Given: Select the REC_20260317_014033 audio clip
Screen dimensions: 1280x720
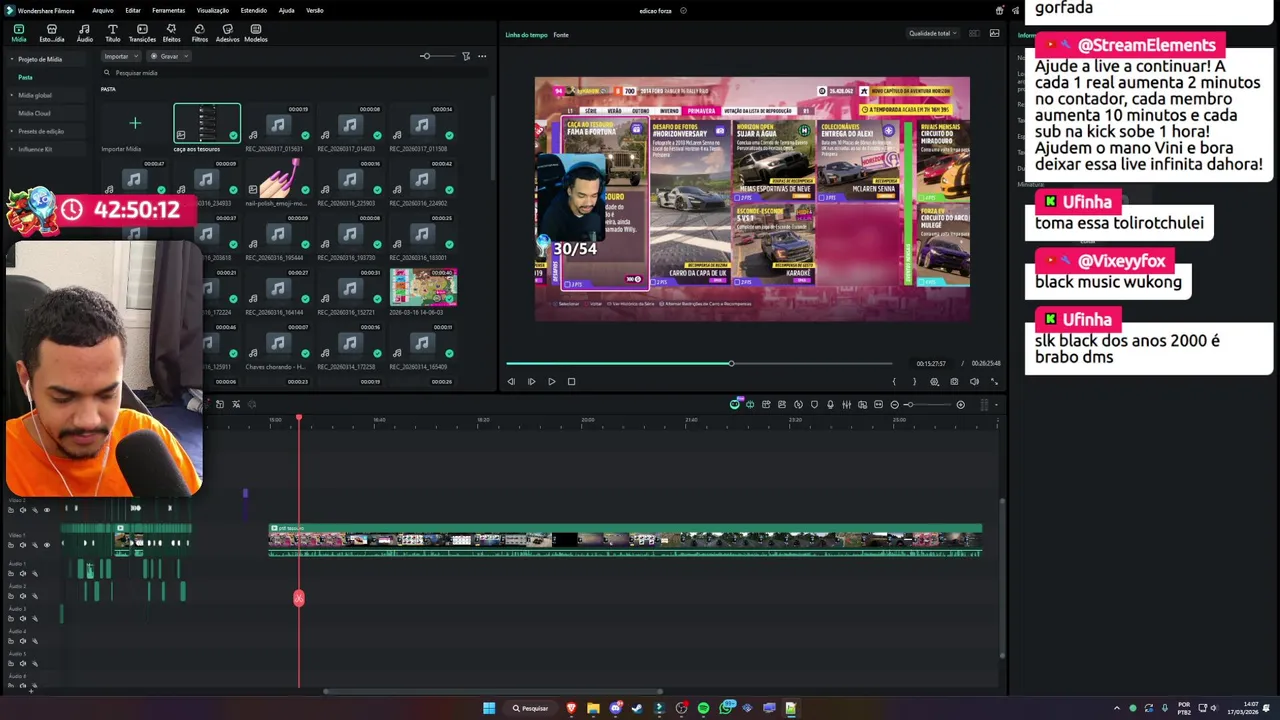Looking at the screenshot, I should point(349,124).
